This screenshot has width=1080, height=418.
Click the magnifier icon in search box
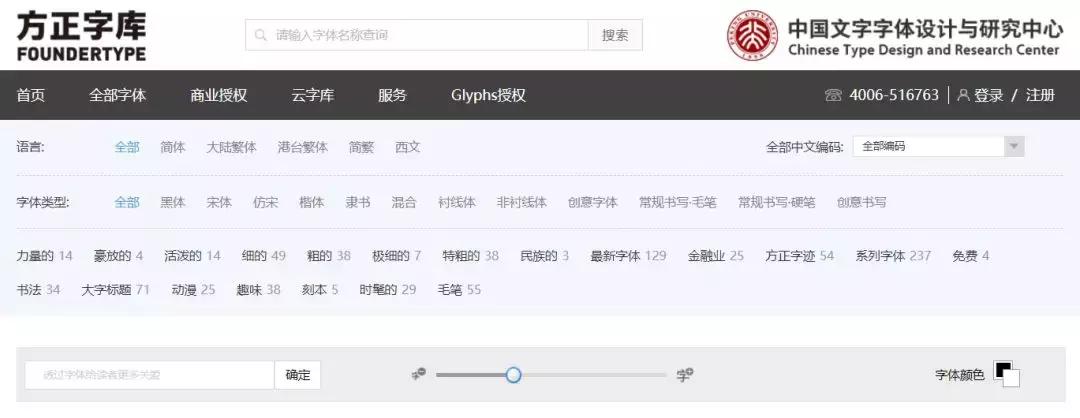[x=260, y=35]
